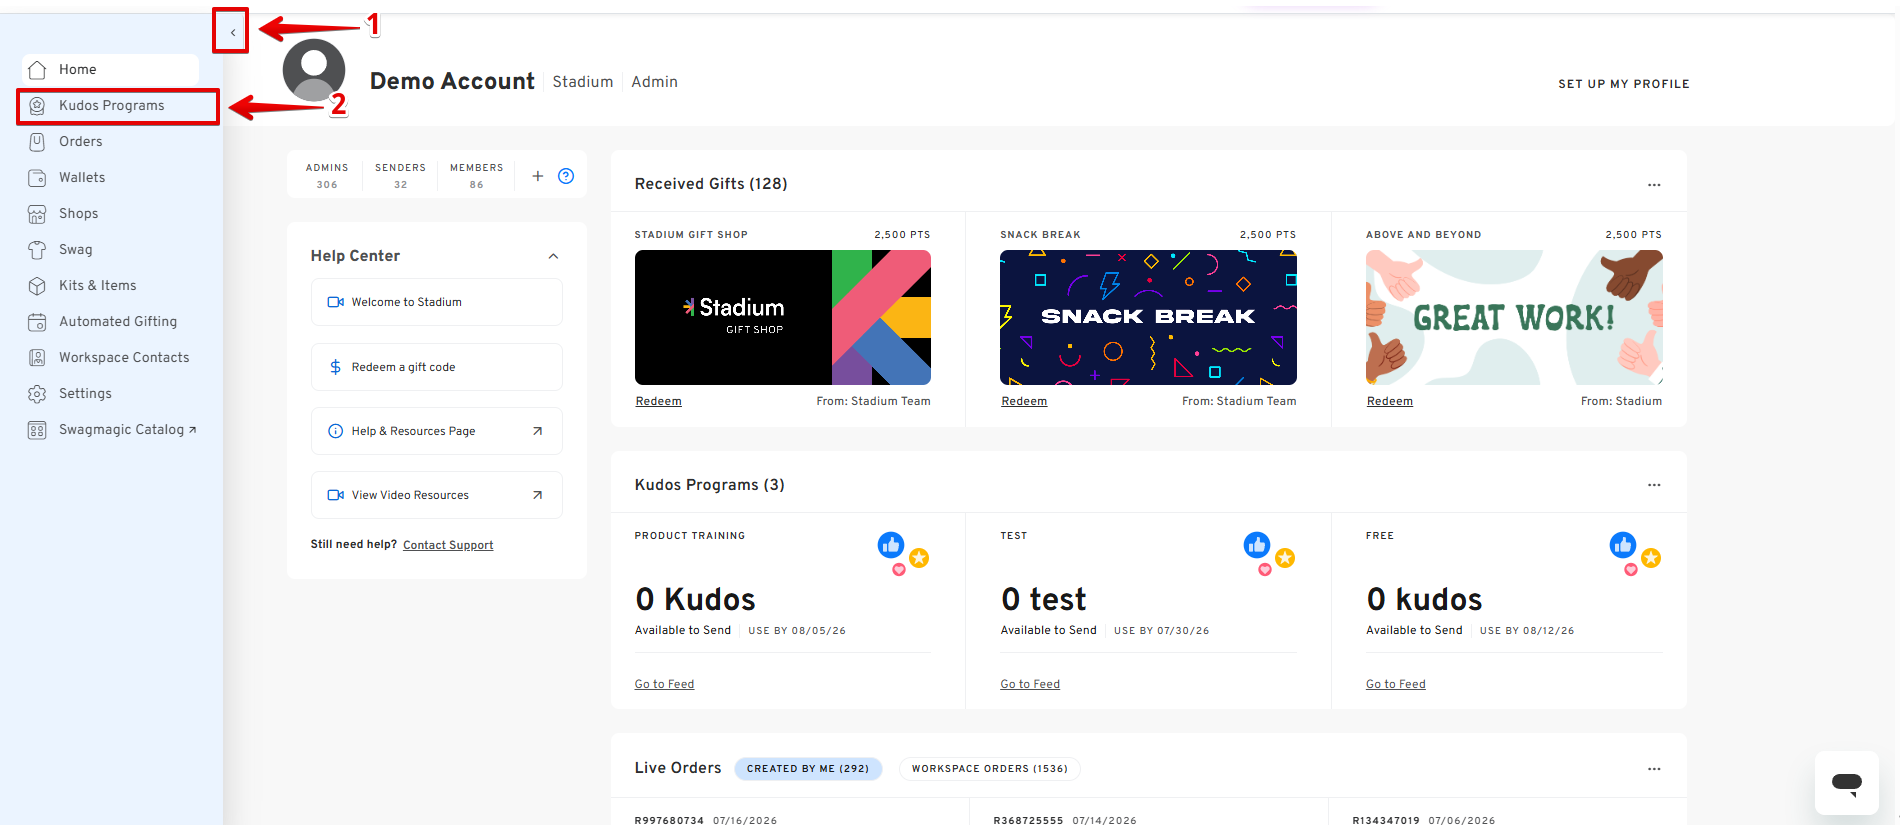Open the Snack Break card image

1148,317
